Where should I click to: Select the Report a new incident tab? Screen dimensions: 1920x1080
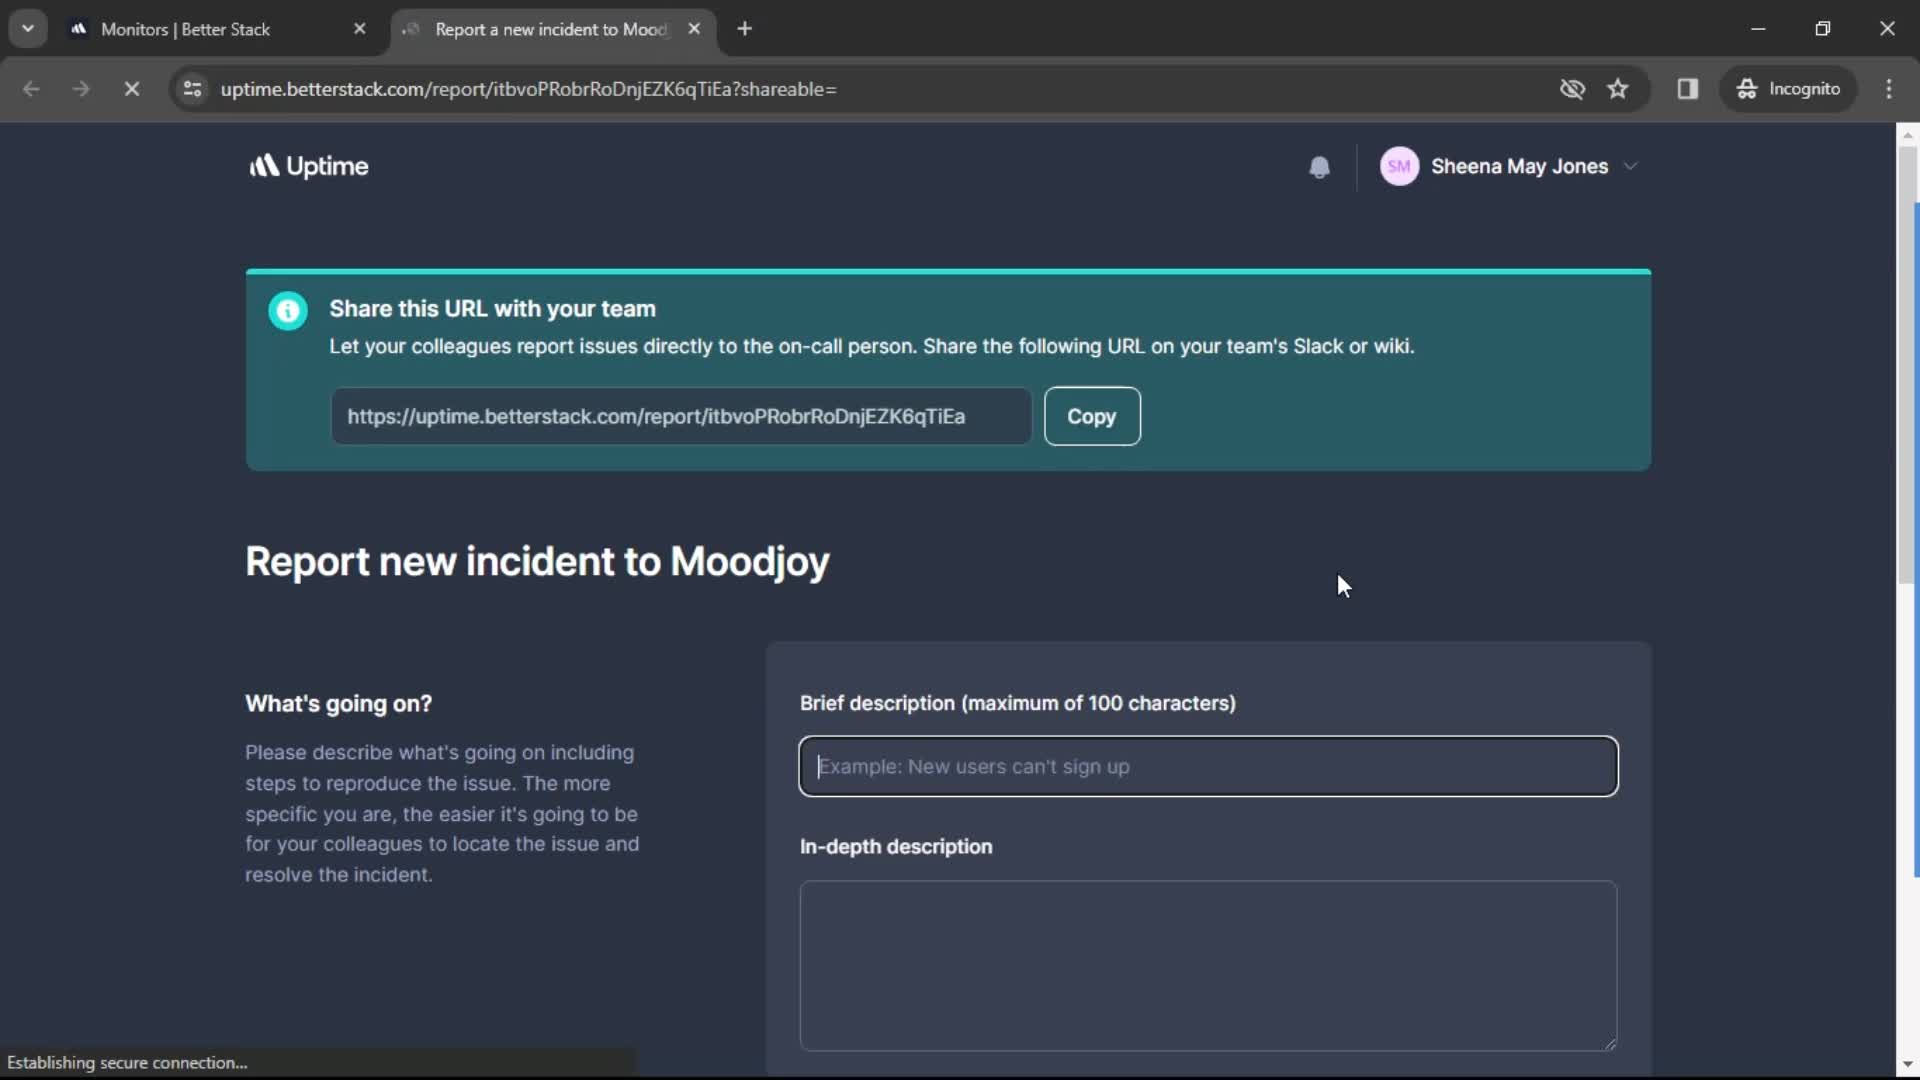pyautogui.click(x=550, y=29)
